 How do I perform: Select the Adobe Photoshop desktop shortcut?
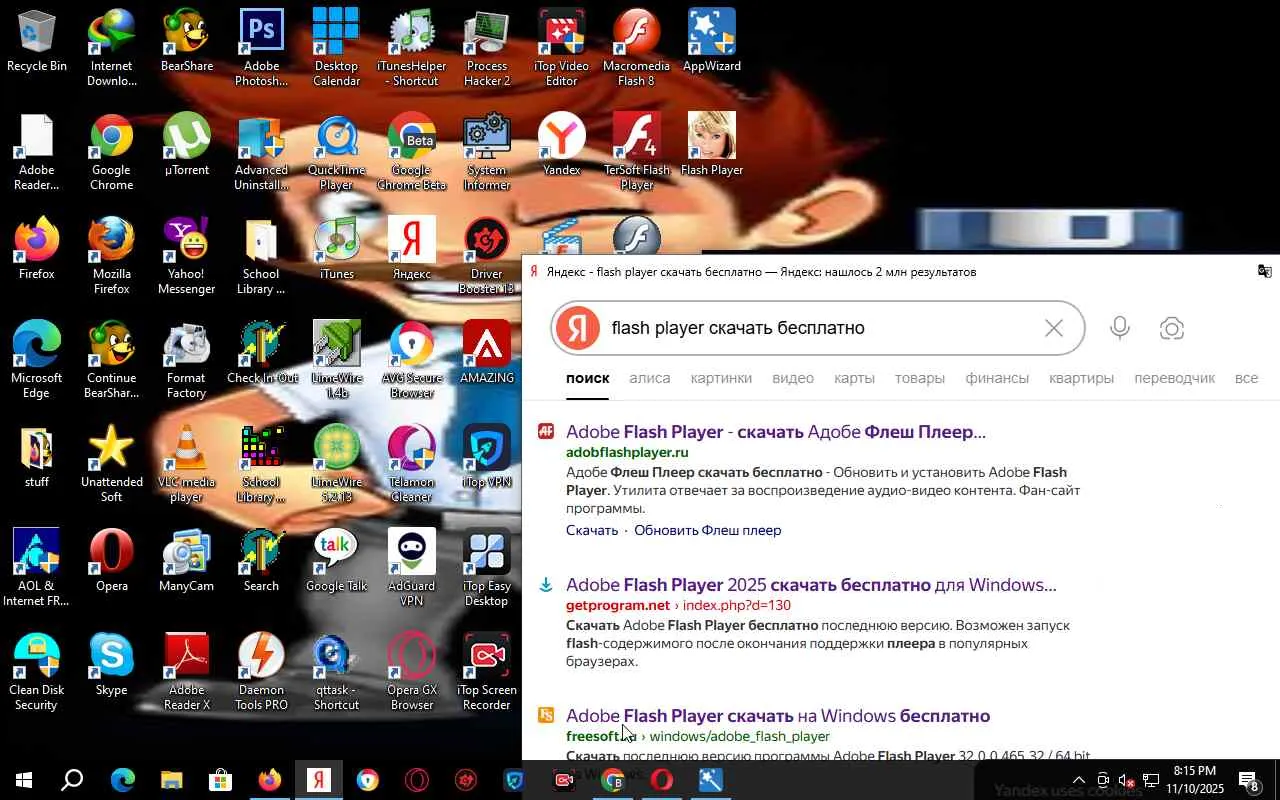tap(261, 48)
